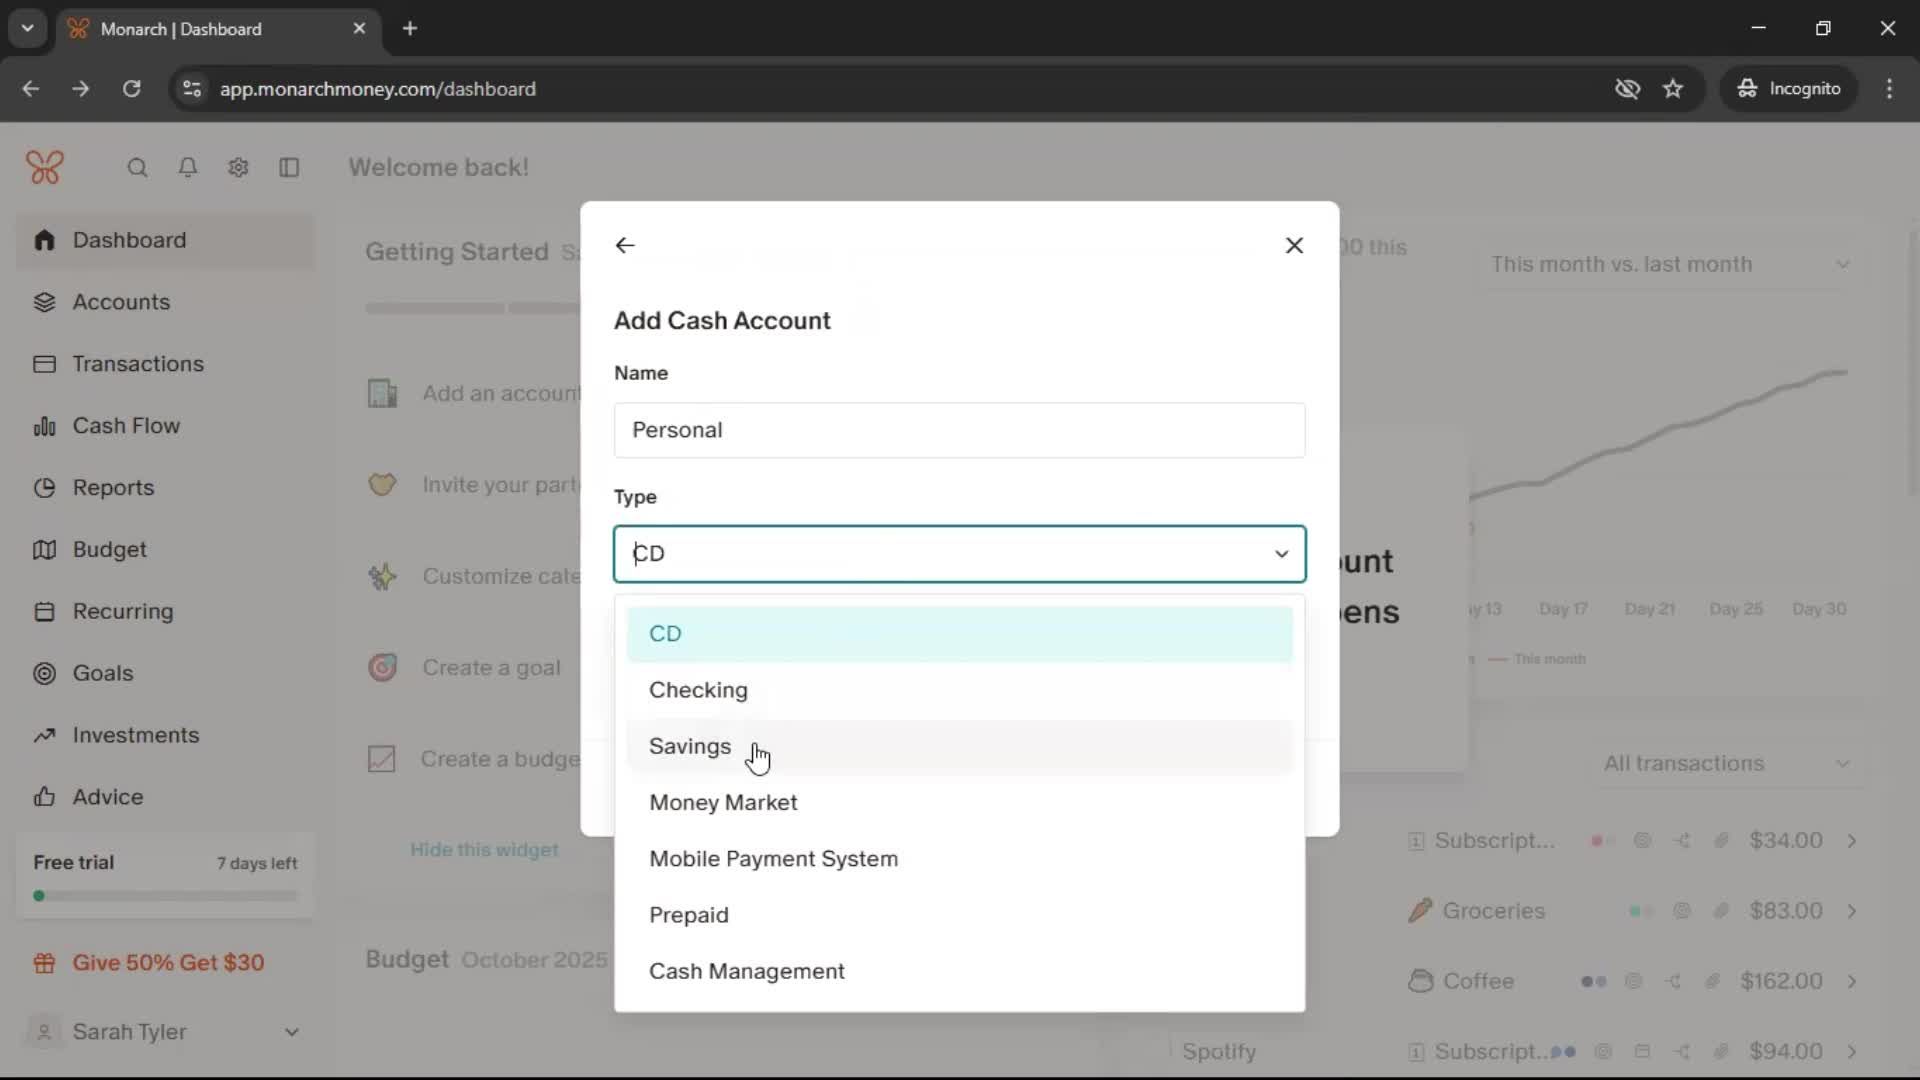Go back with the modal arrow
The image size is (1920, 1080).
coord(625,245)
